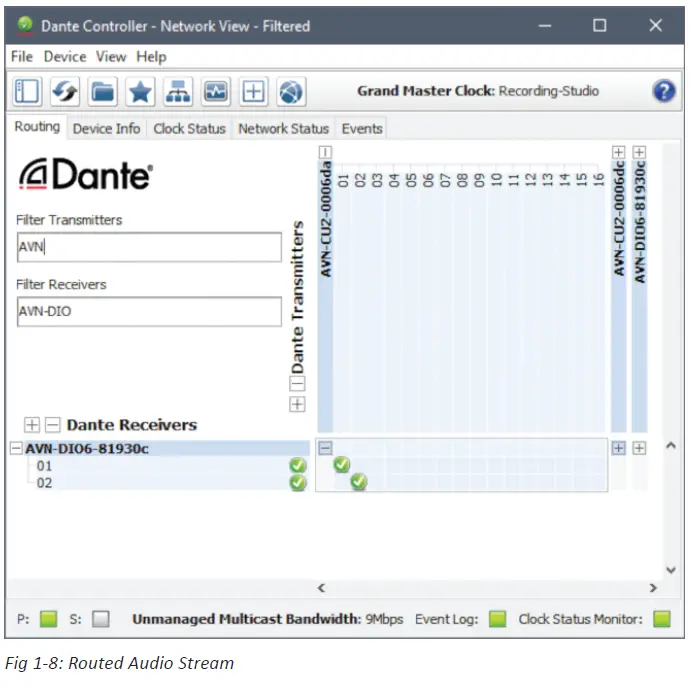The width and height of the screenshot is (690, 686).
Task: Click the horizontal scrollbar right arrow
Action: click(x=653, y=588)
